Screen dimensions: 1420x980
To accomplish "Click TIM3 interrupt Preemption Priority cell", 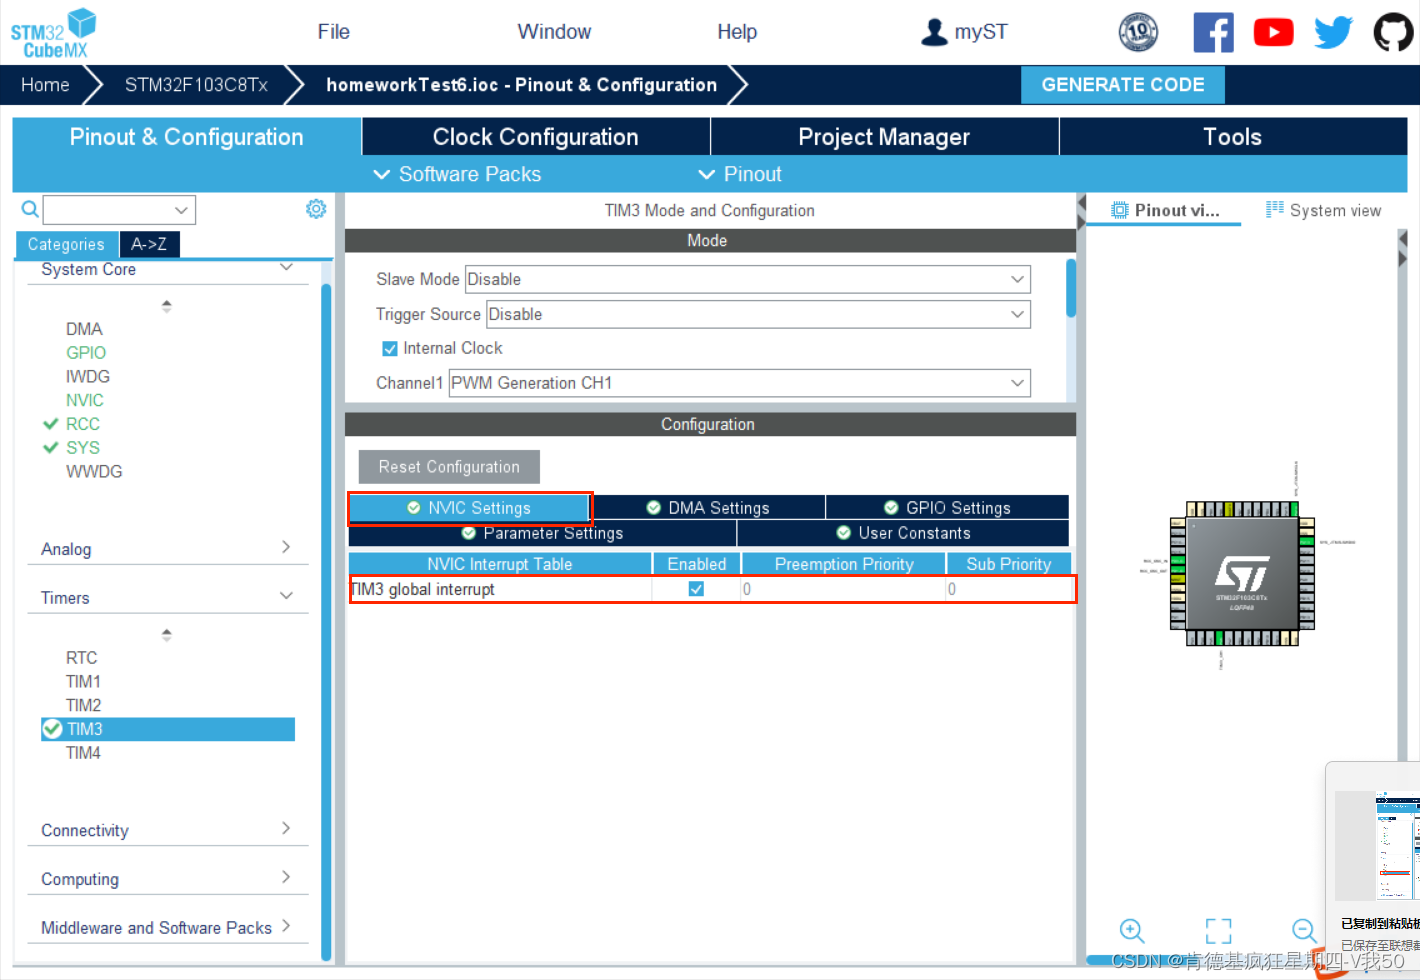I will [843, 589].
